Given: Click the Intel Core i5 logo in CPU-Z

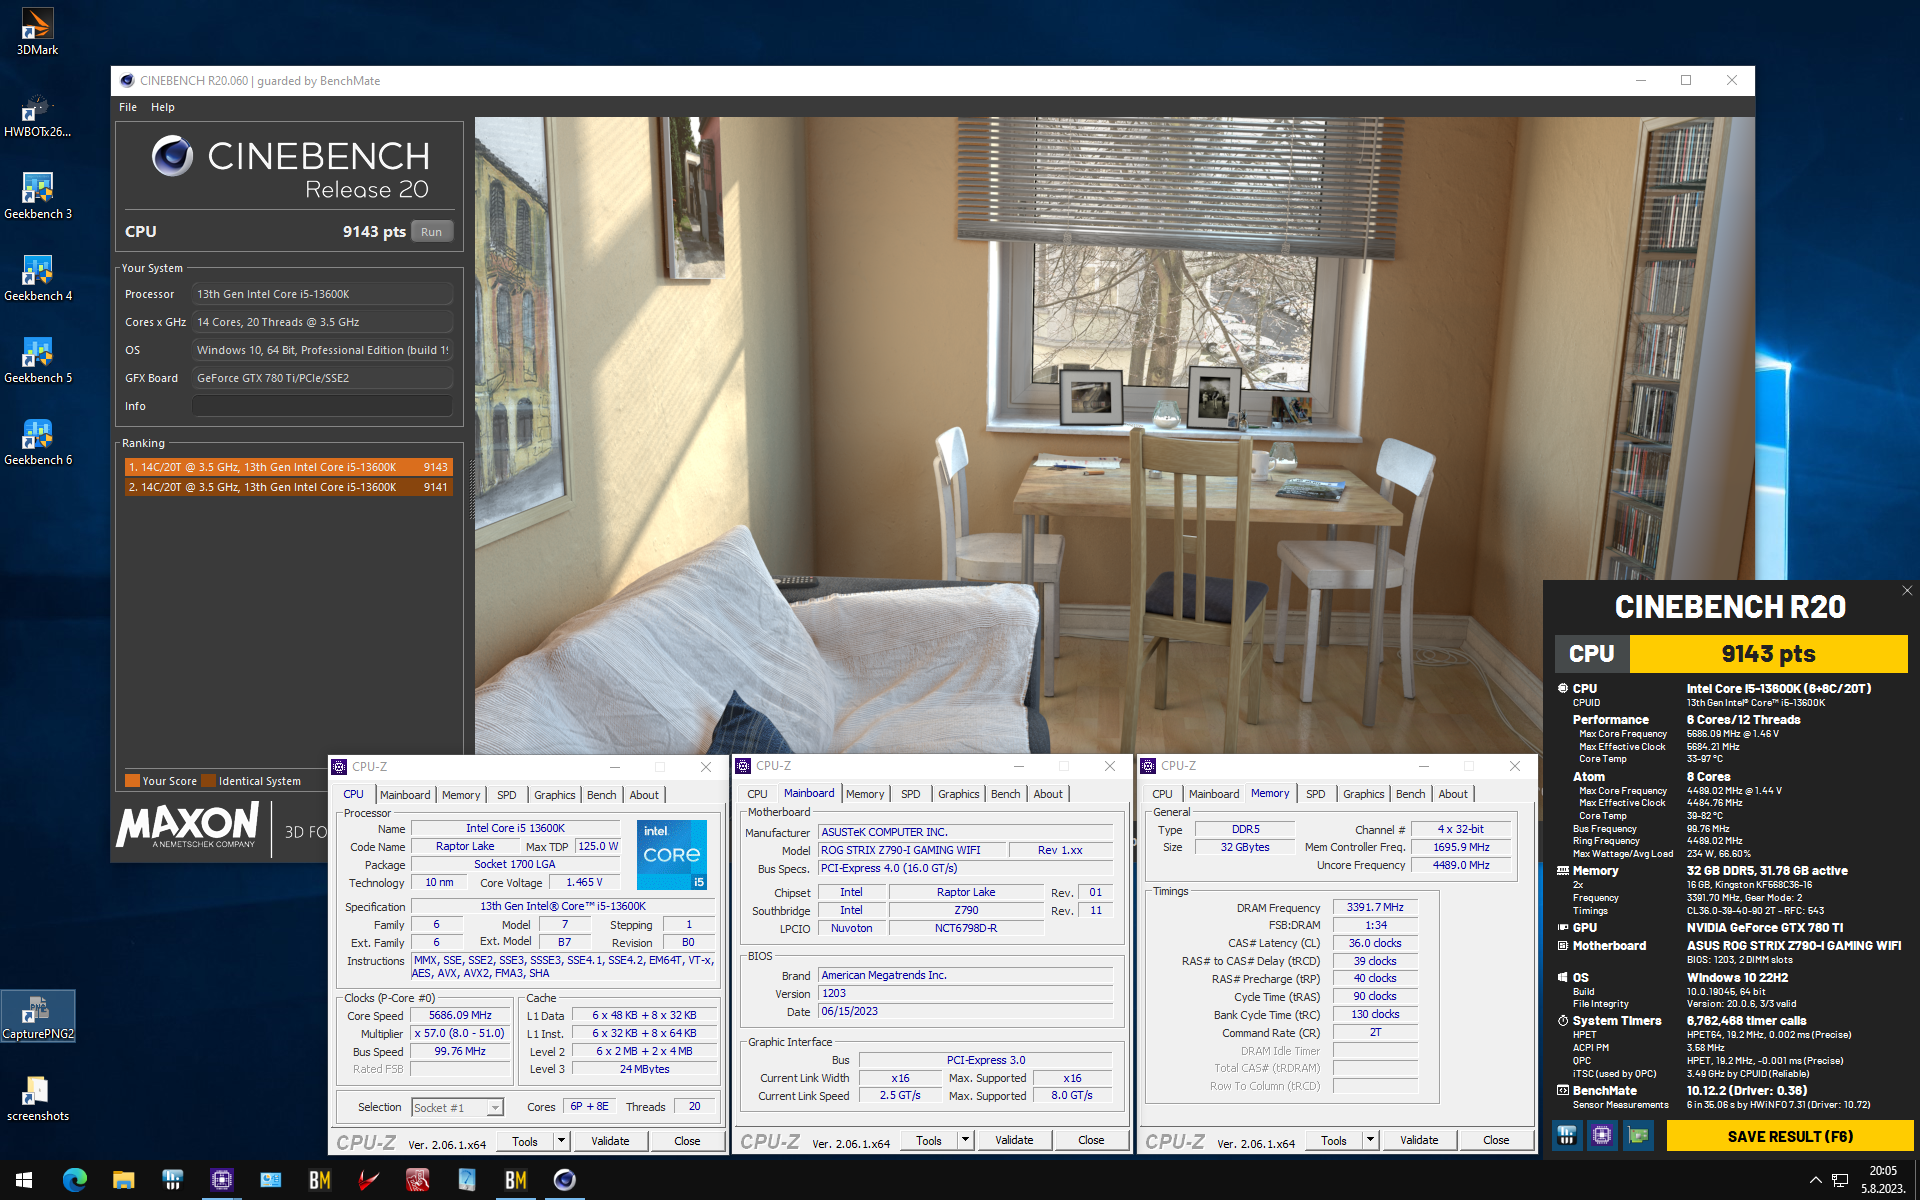Looking at the screenshot, I should pos(672,854).
